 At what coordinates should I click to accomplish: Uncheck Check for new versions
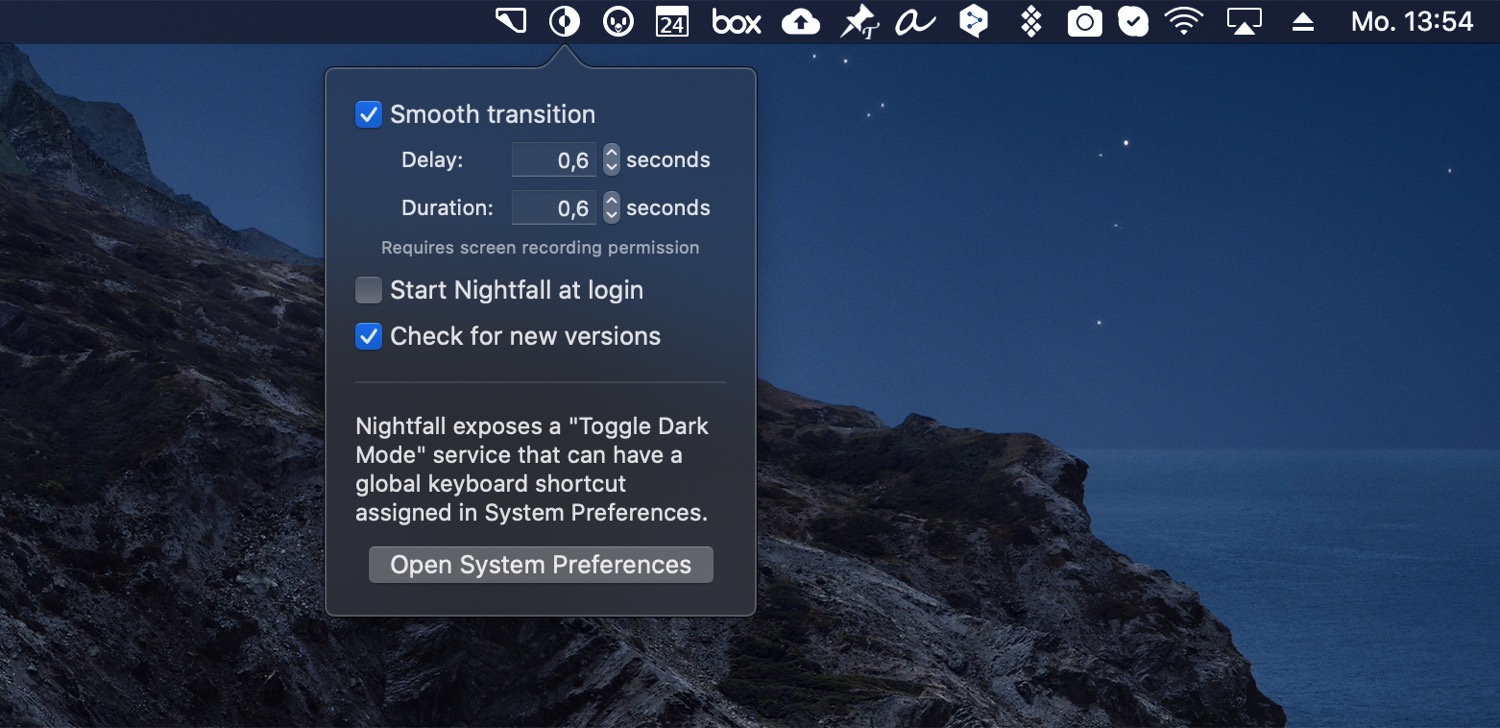coord(369,337)
